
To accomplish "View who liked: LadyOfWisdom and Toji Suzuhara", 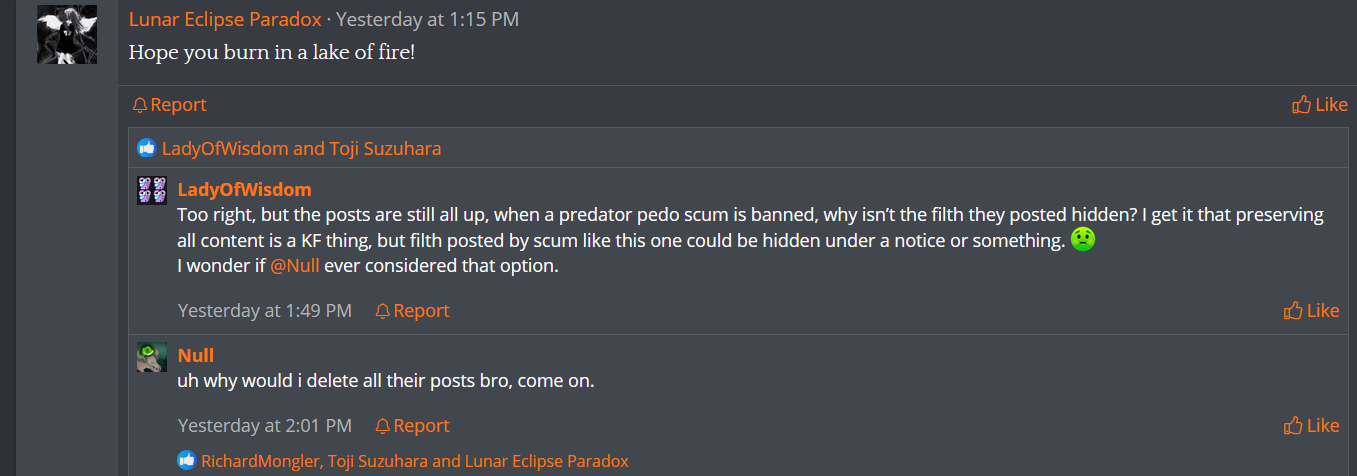I will [301, 149].
